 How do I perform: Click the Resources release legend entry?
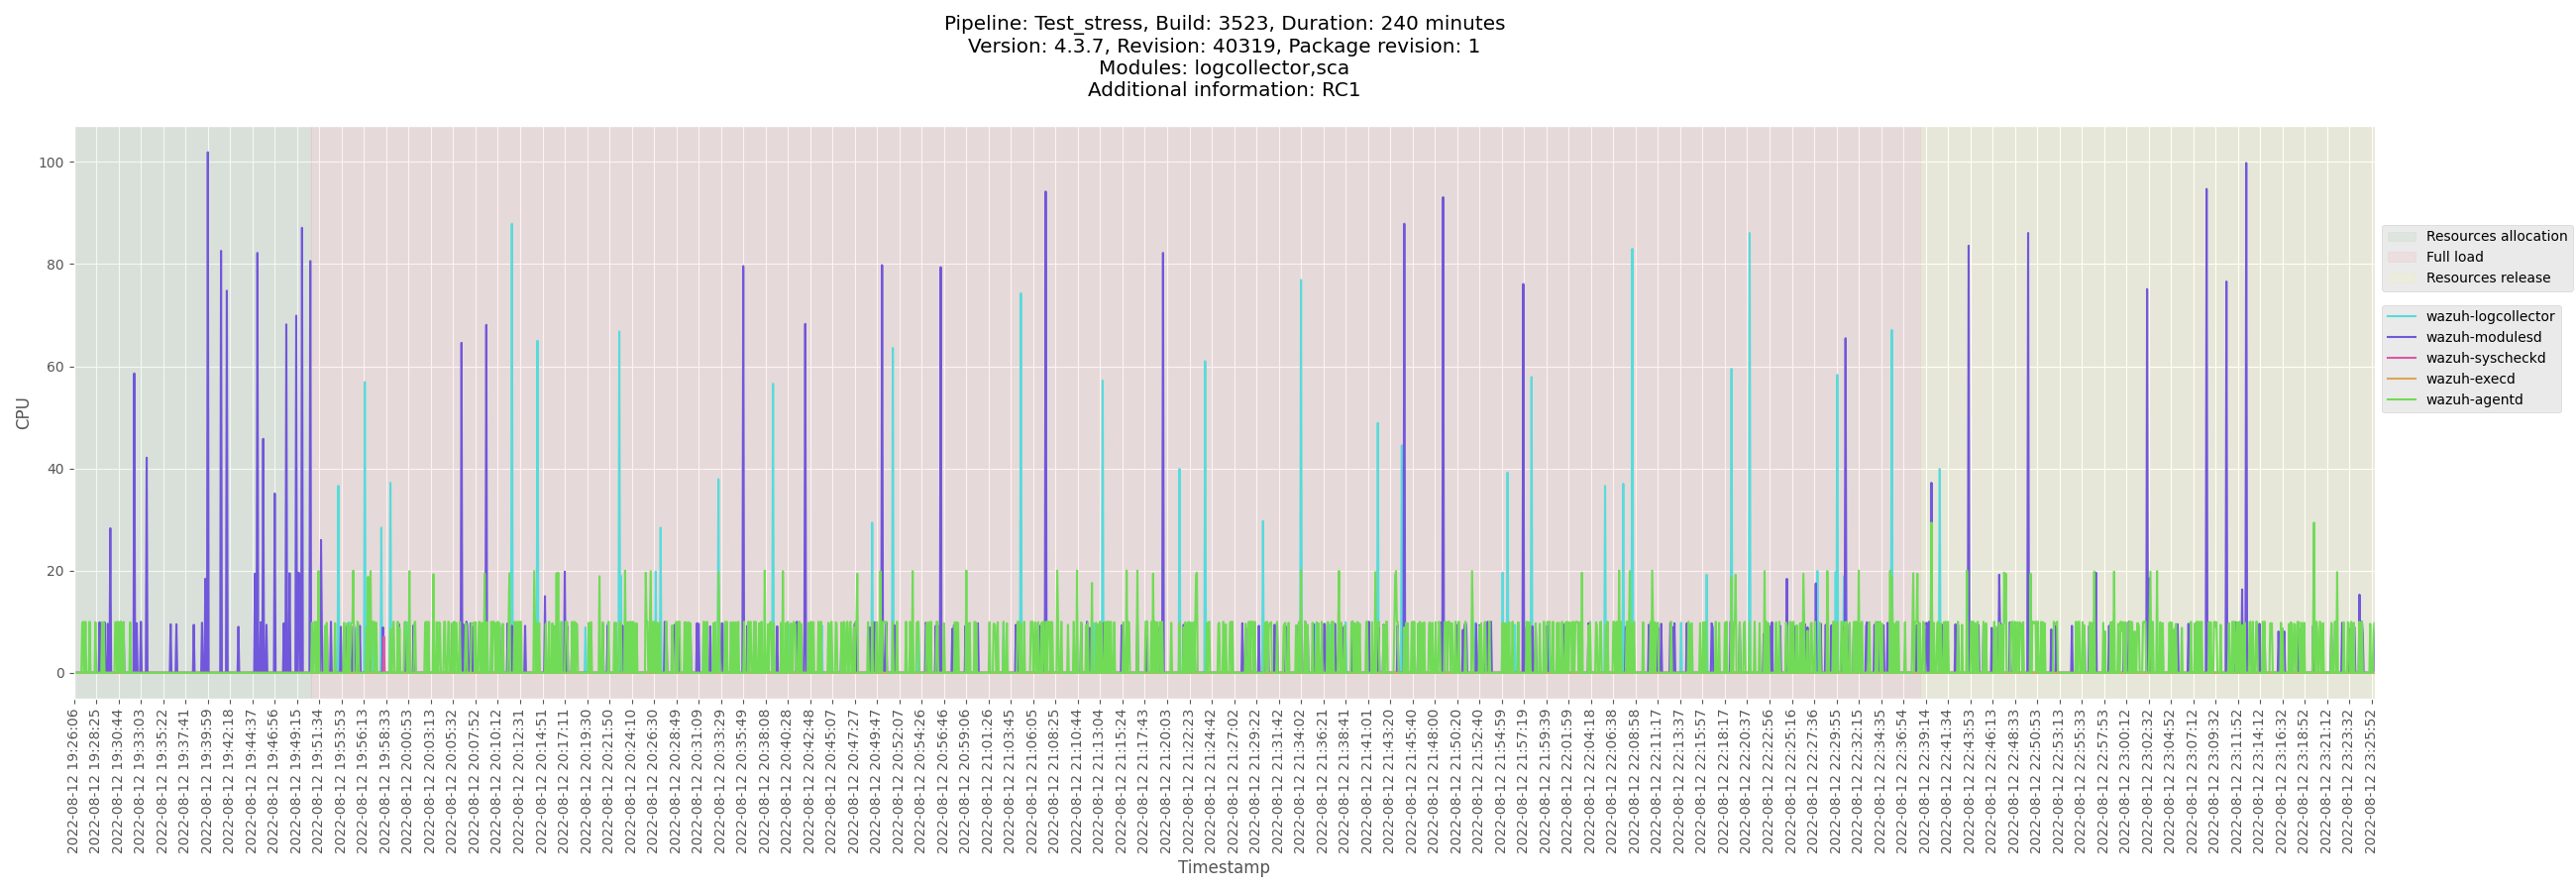tap(2487, 278)
